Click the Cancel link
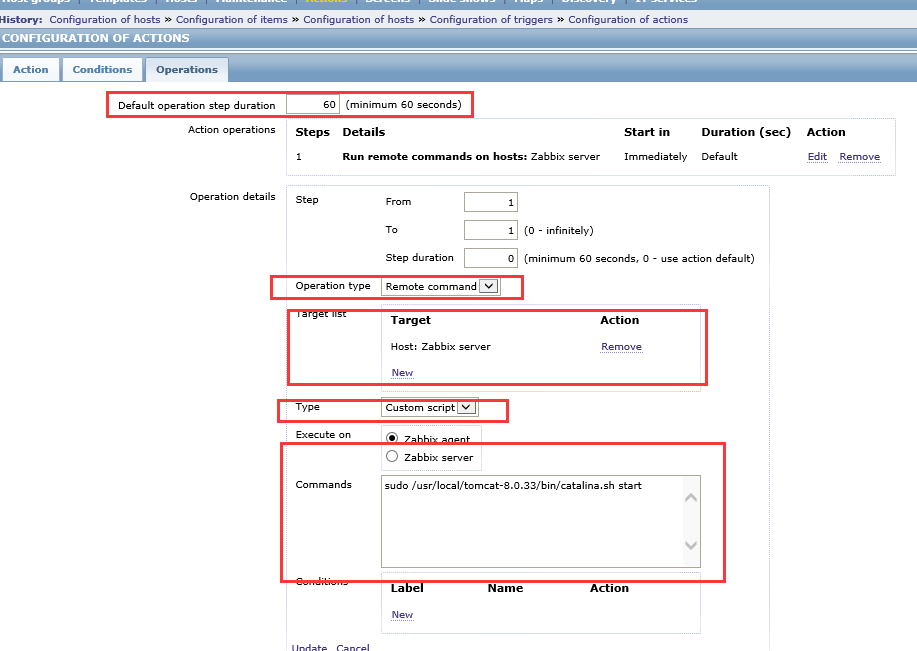The image size is (917, 651). tap(353, 647)
